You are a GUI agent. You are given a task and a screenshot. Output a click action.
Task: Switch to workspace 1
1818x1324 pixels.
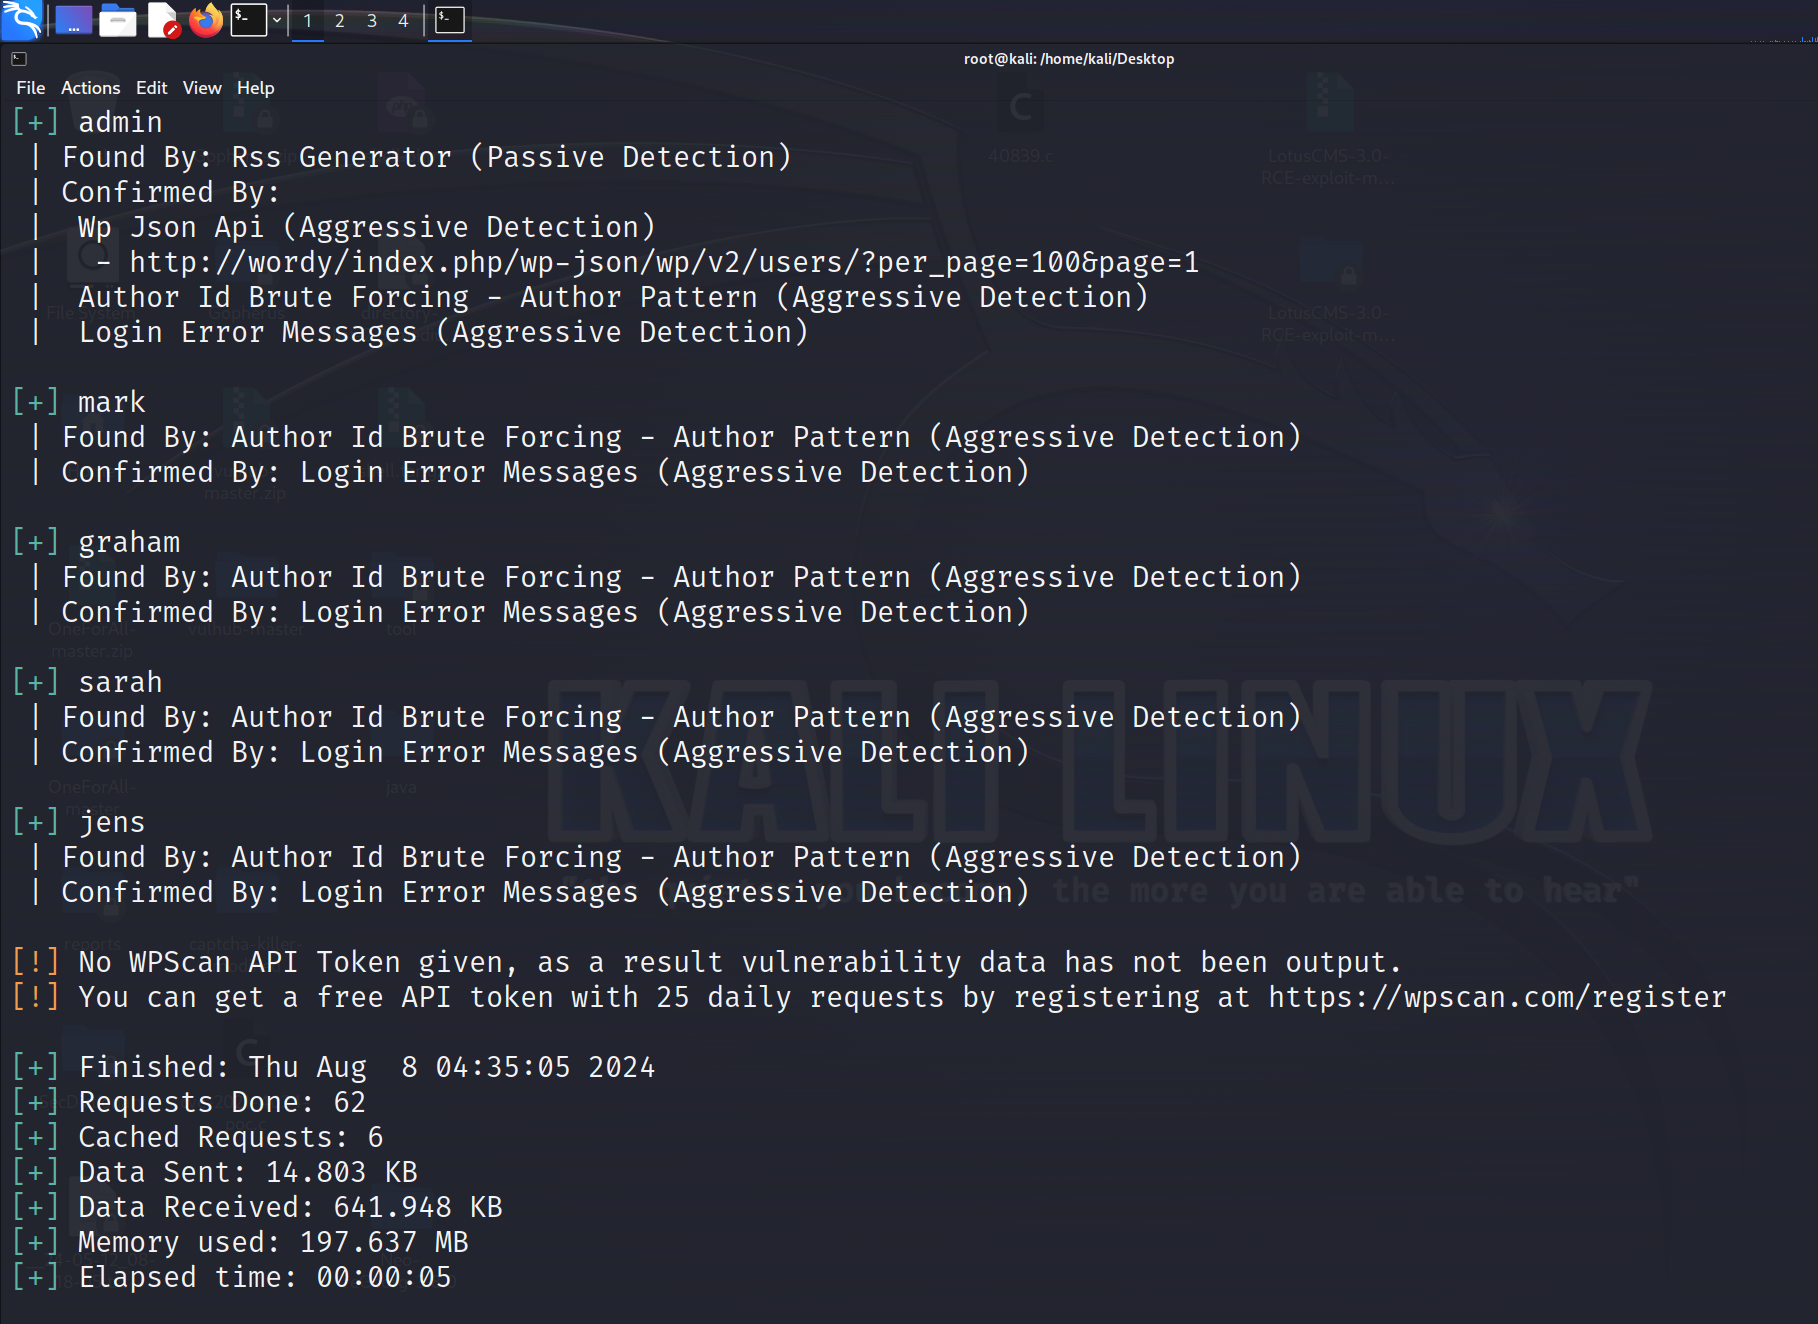308,21
